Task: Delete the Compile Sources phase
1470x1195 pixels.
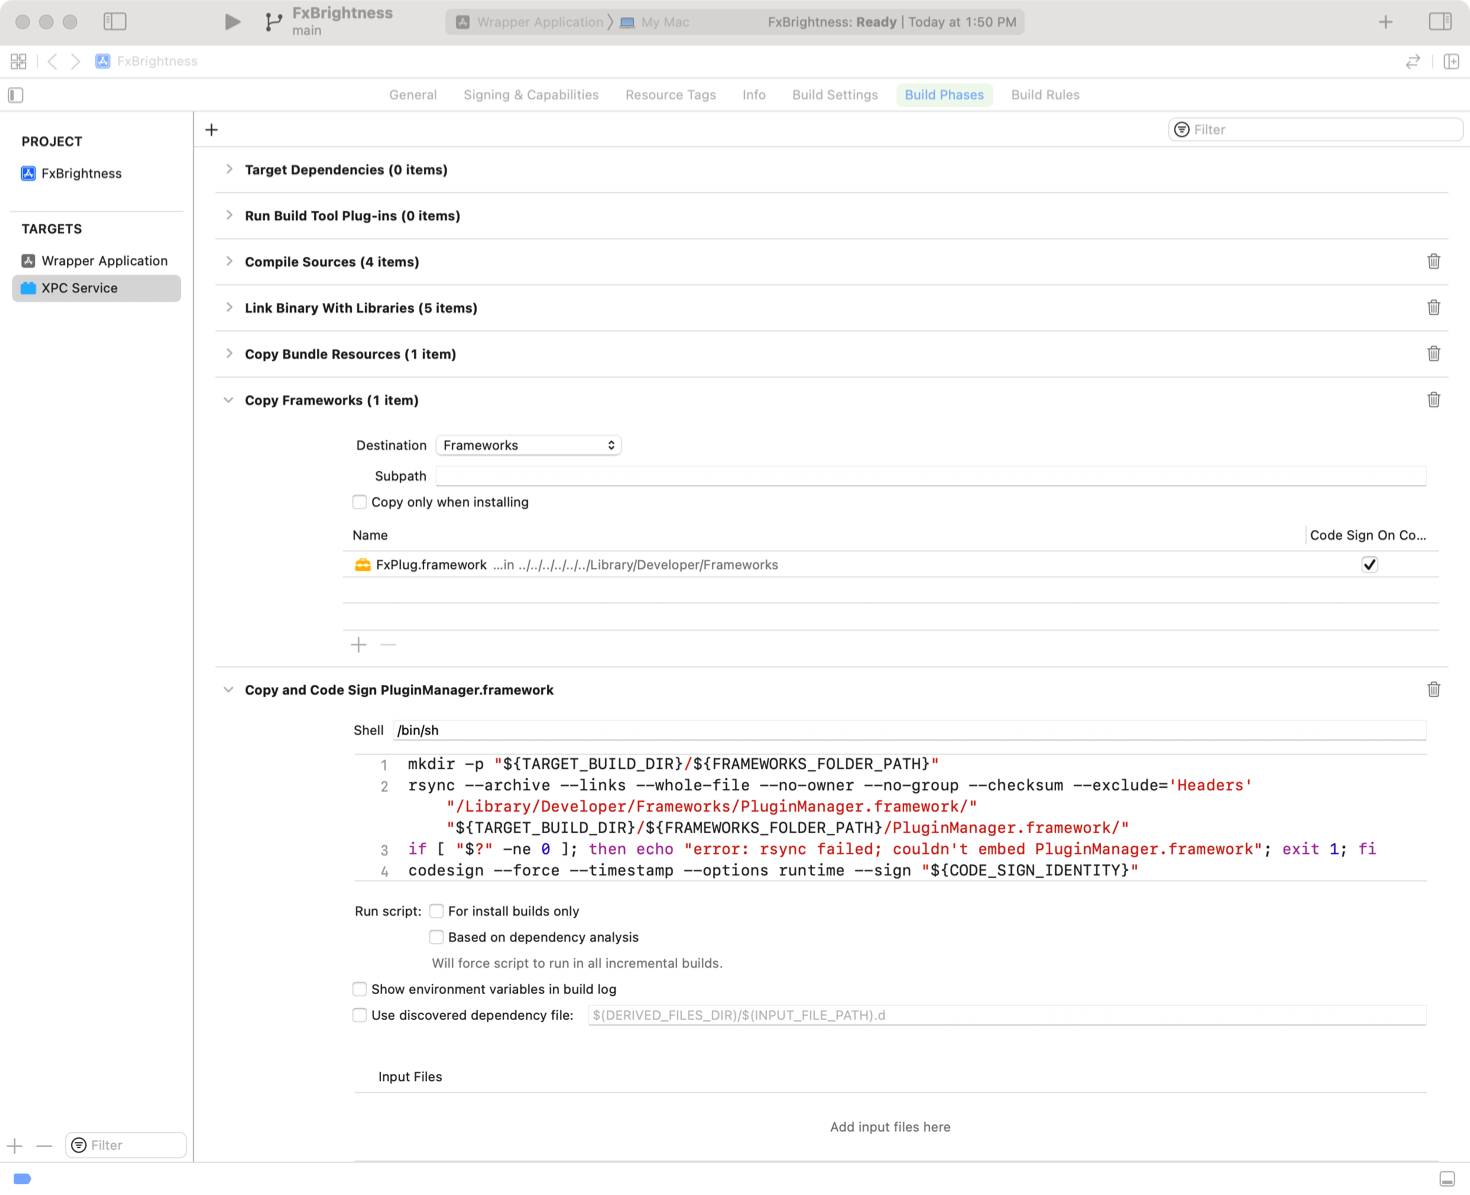Action: point(1433,262)
